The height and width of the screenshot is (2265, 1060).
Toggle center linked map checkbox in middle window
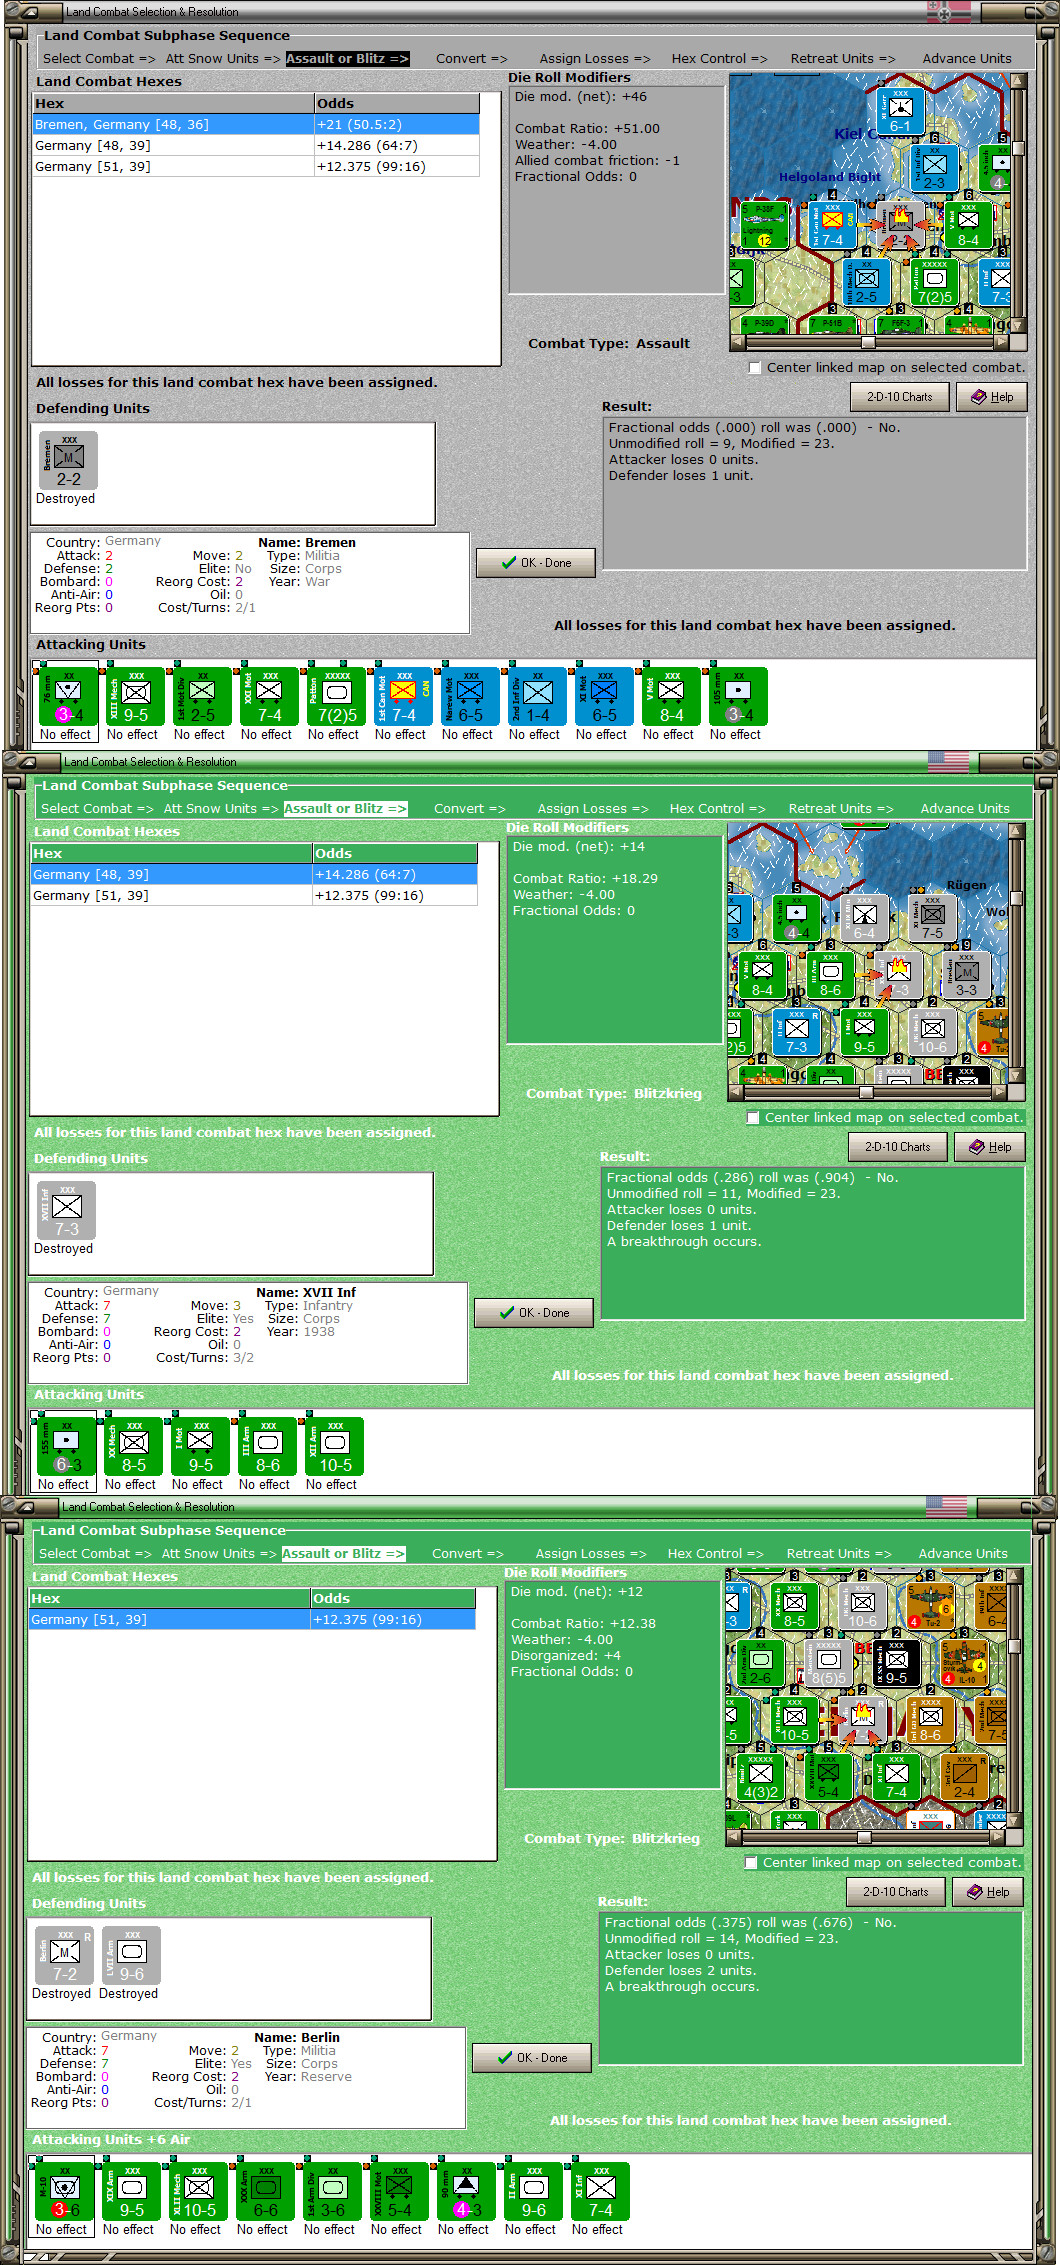click(753, 1118)
